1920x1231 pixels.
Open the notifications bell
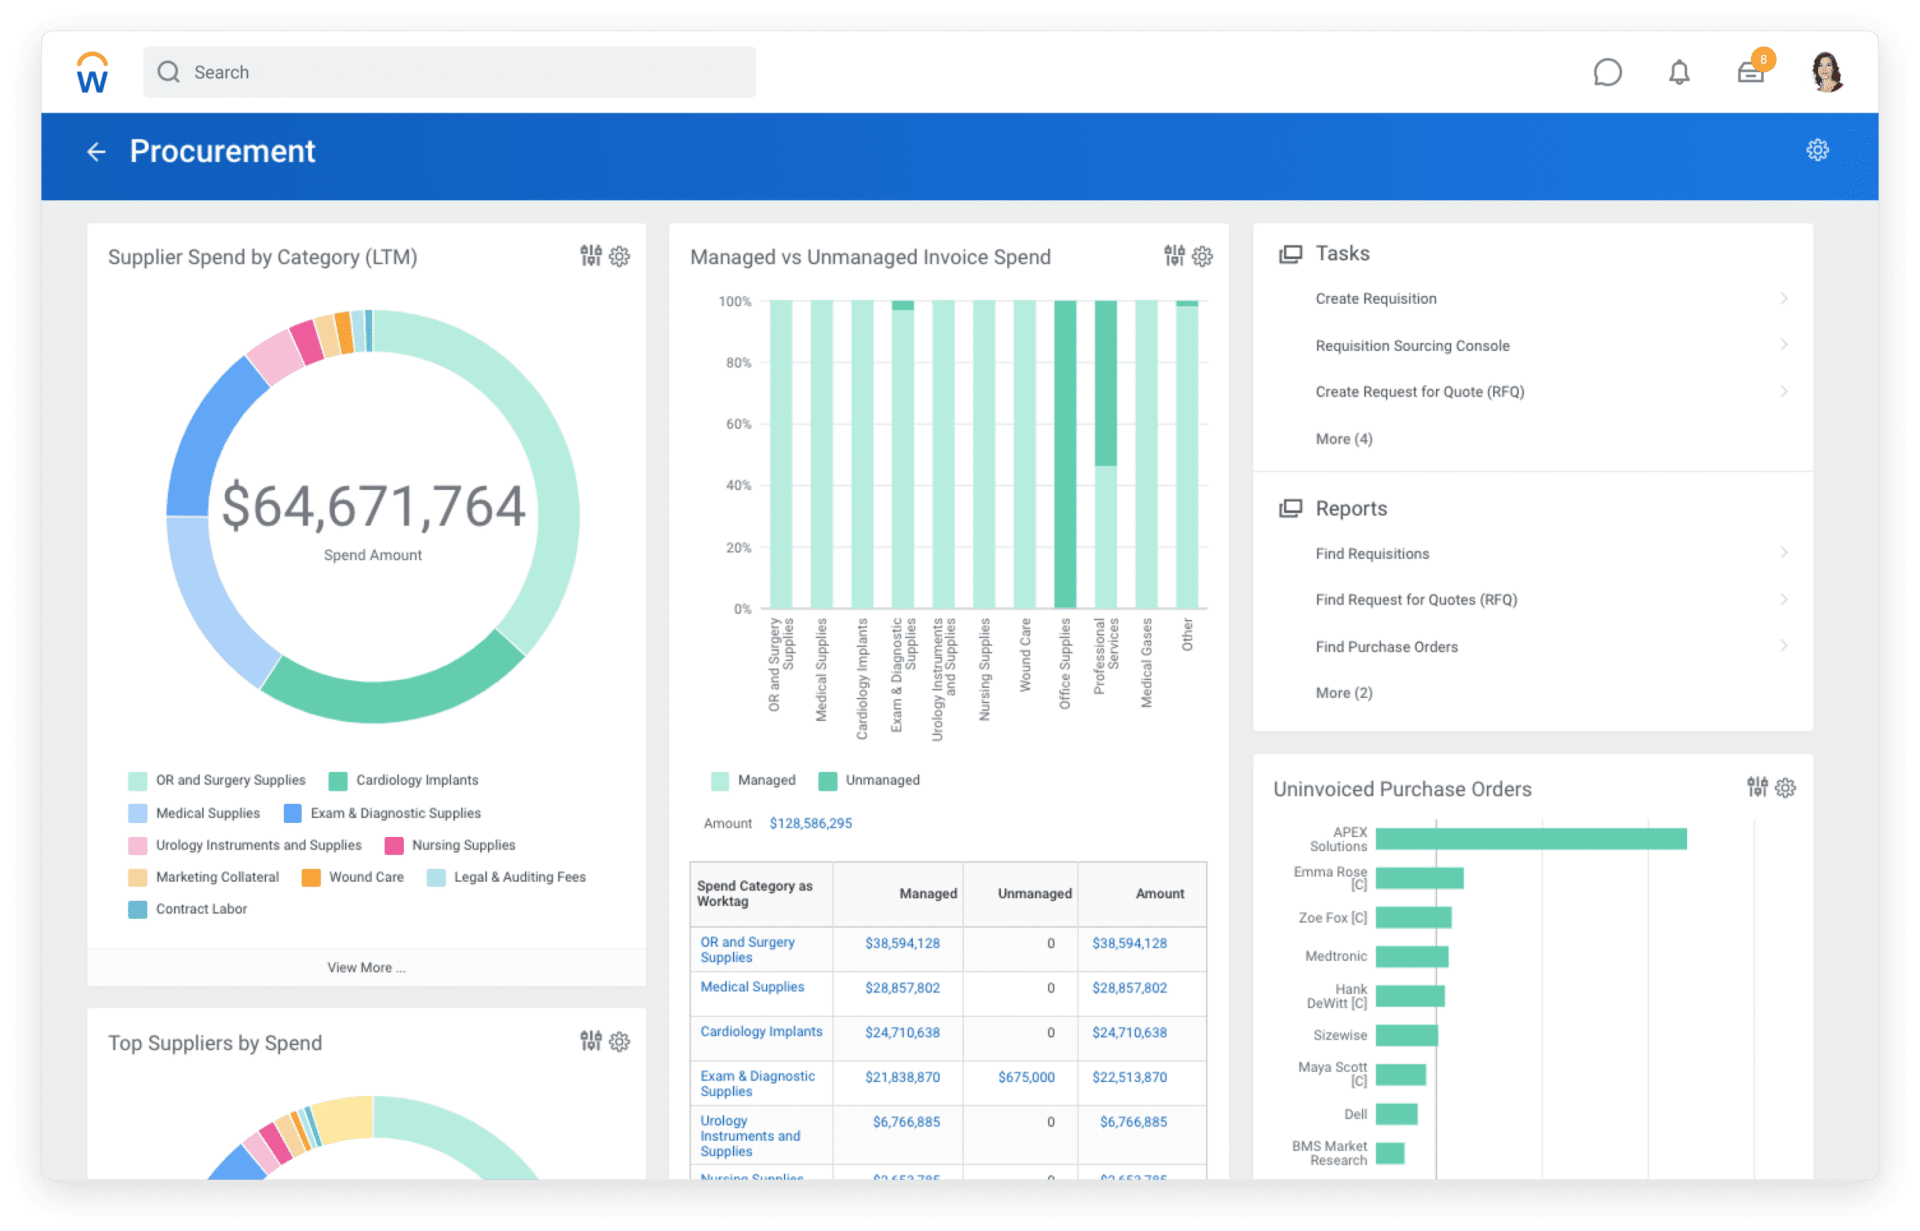[1679, 72]
